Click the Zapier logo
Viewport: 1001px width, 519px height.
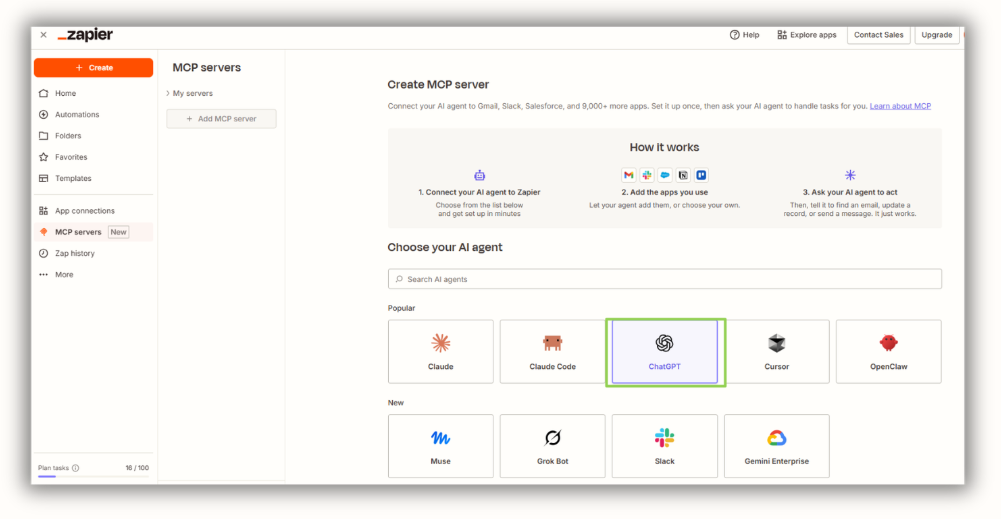click(x=86, y=35)
